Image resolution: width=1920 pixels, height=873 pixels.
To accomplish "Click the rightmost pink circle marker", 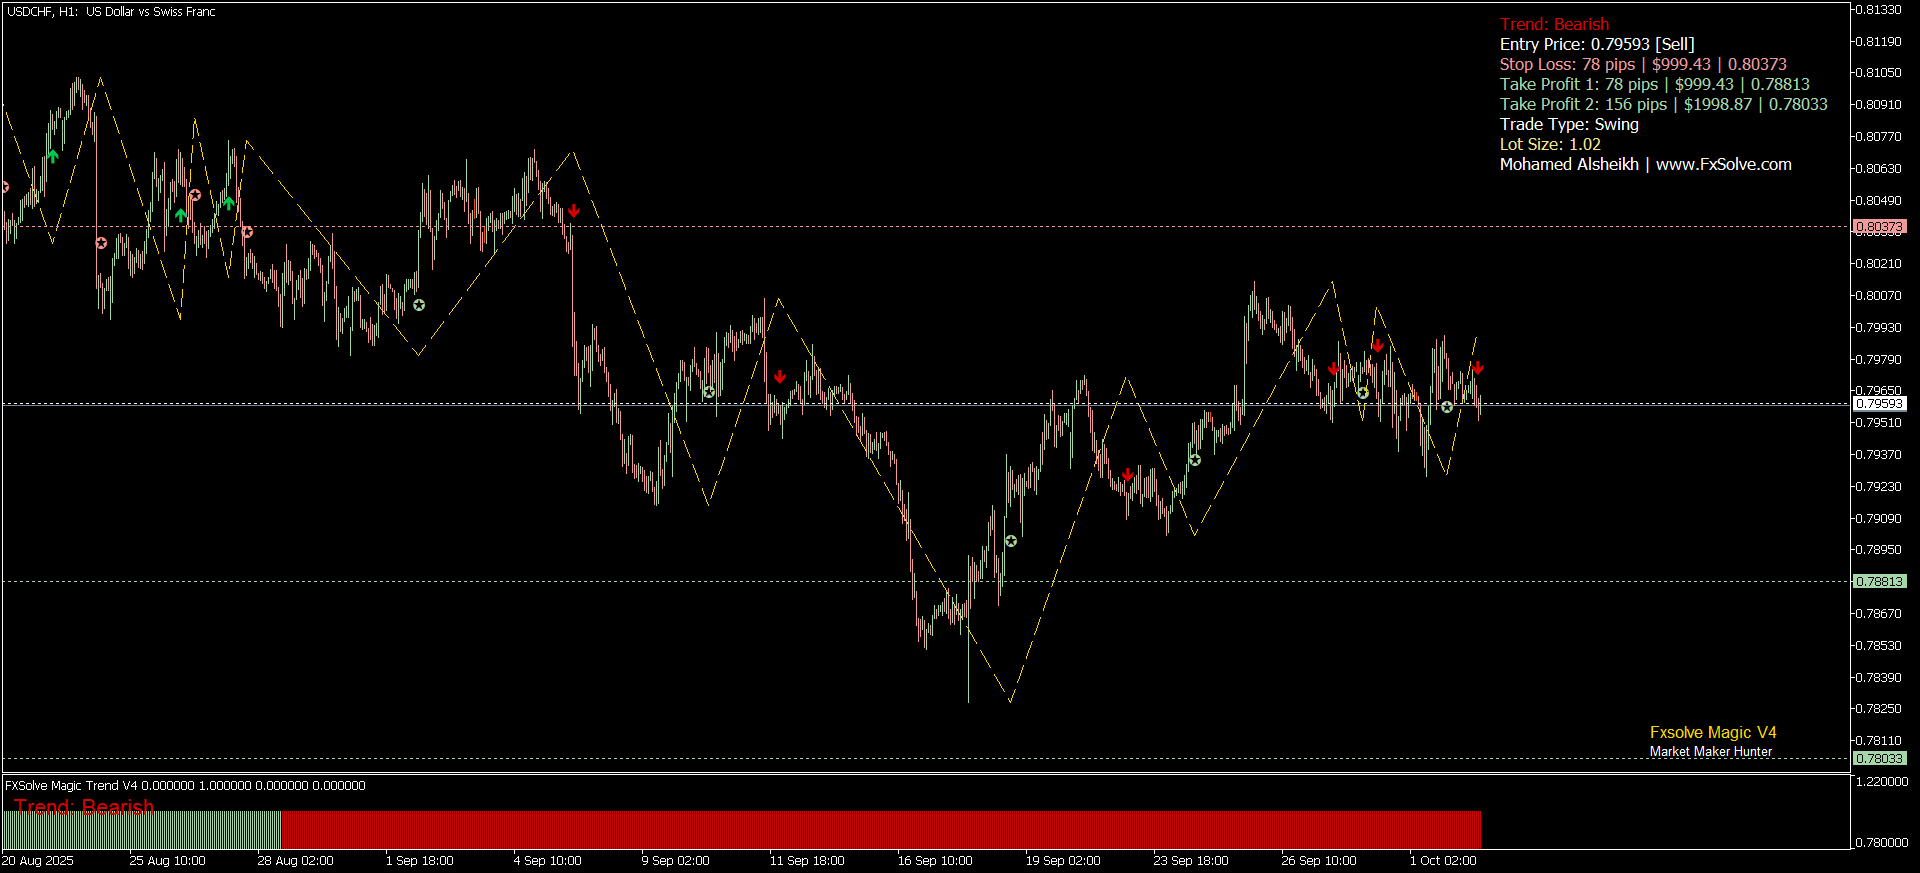I will coord(247,232).
